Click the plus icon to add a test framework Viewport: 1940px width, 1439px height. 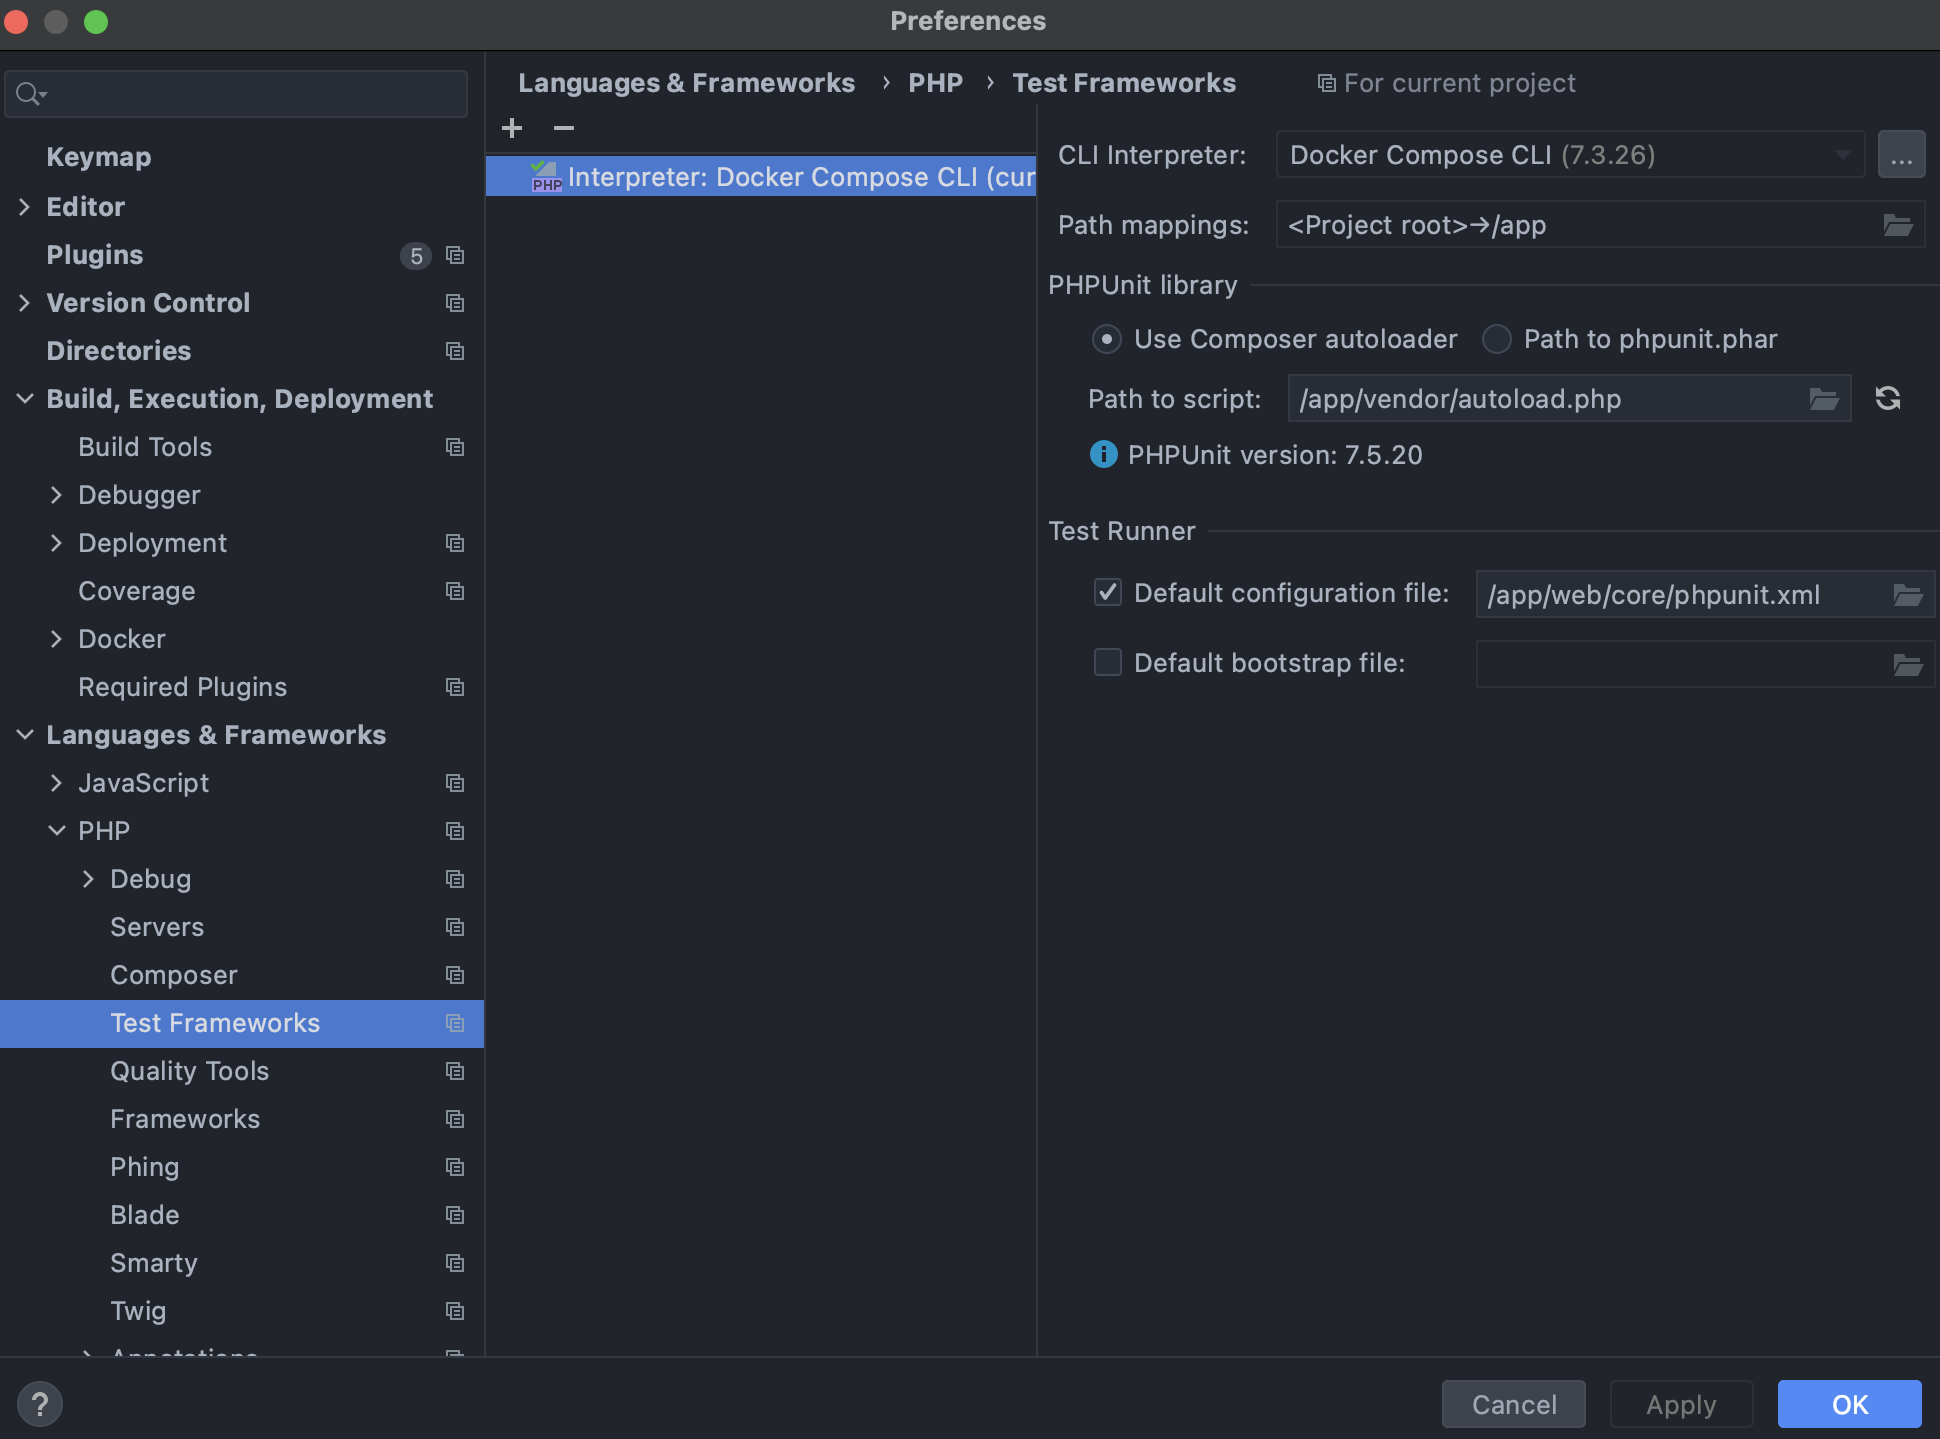click(x=512, y=128)
